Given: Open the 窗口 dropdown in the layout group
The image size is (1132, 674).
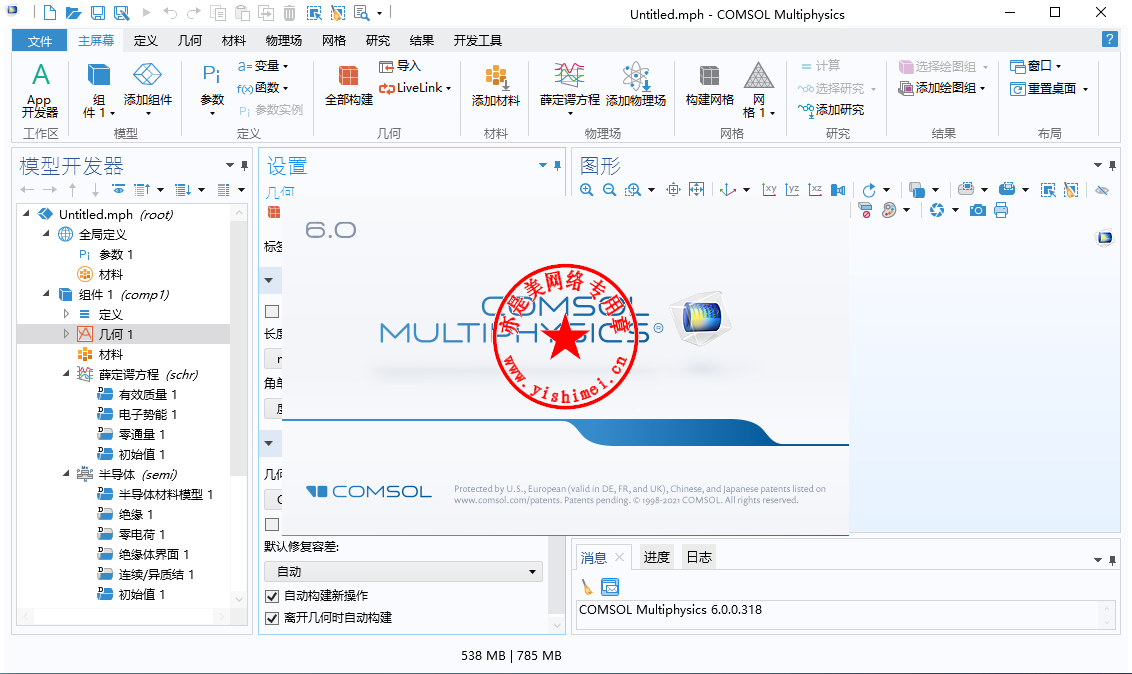Looking at the screenshot, I should 1036,66.
